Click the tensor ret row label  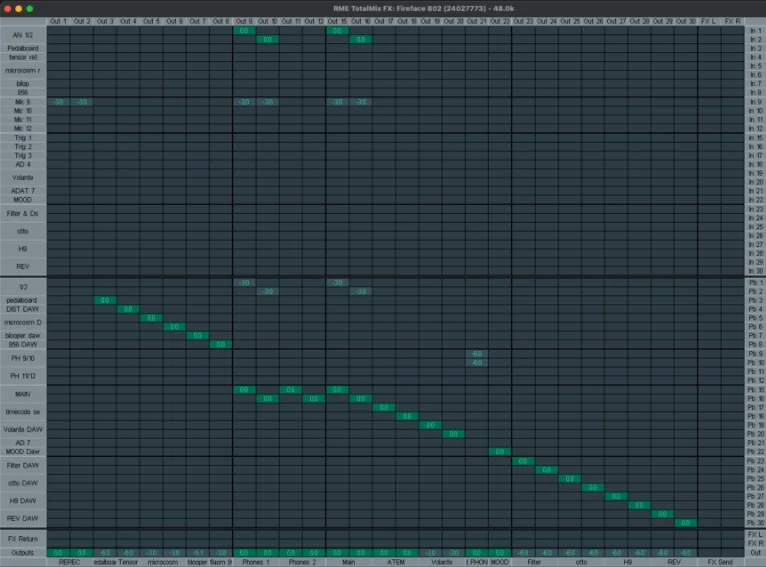point(23,57)
